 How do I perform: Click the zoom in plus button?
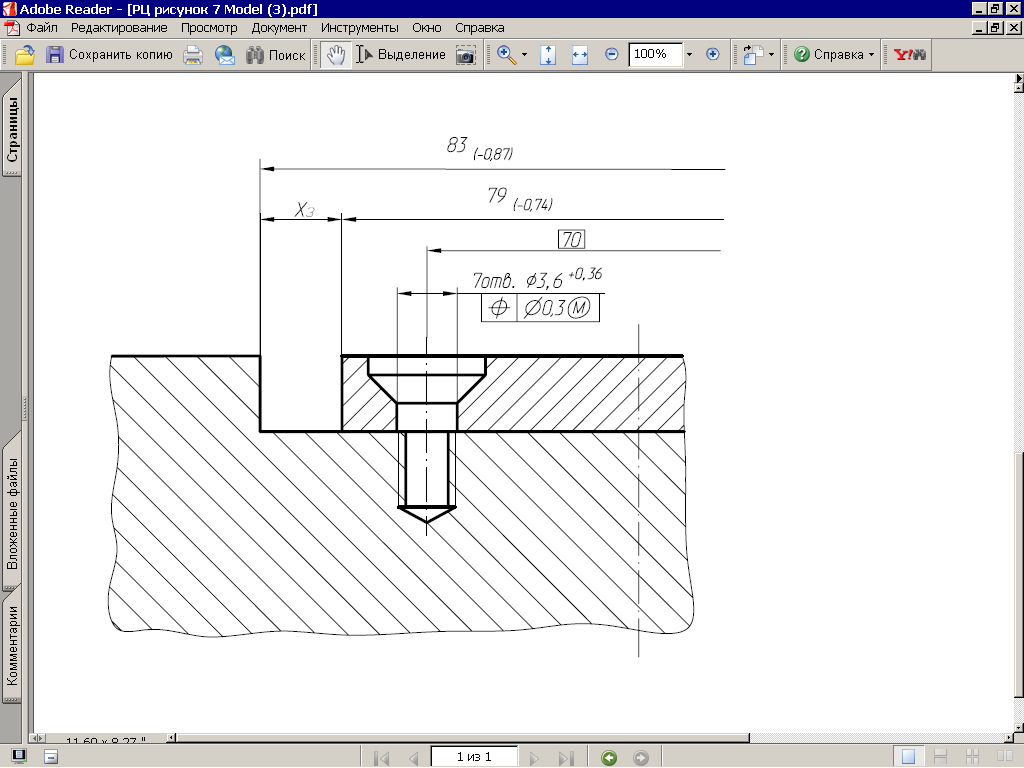coord(712,55)
